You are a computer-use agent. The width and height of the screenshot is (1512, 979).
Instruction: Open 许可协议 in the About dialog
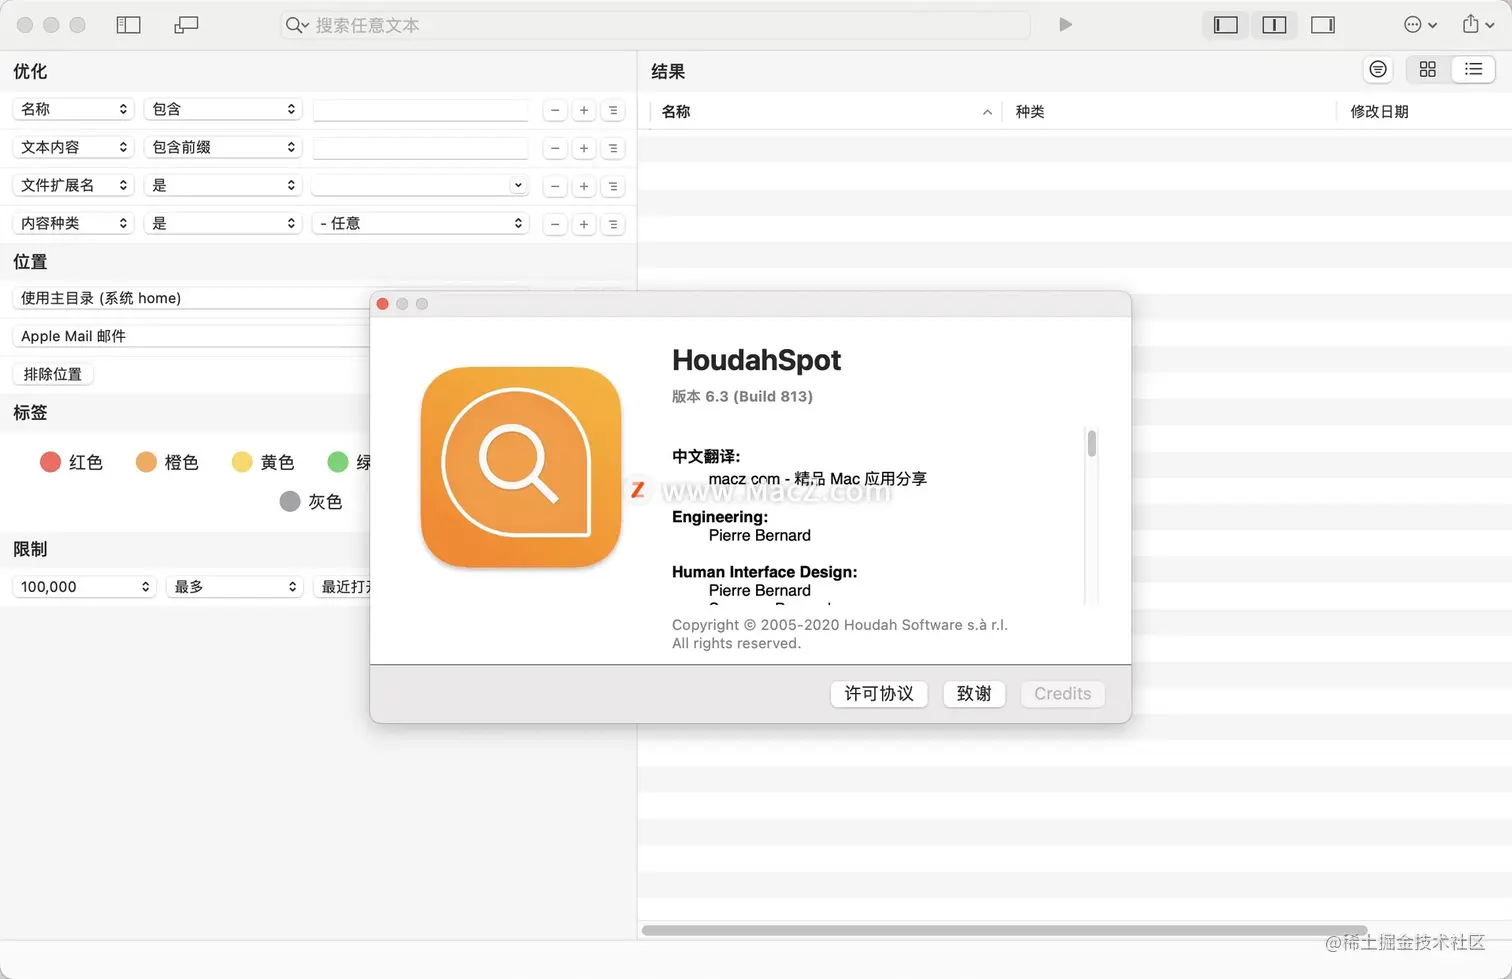tap(879, 694)
